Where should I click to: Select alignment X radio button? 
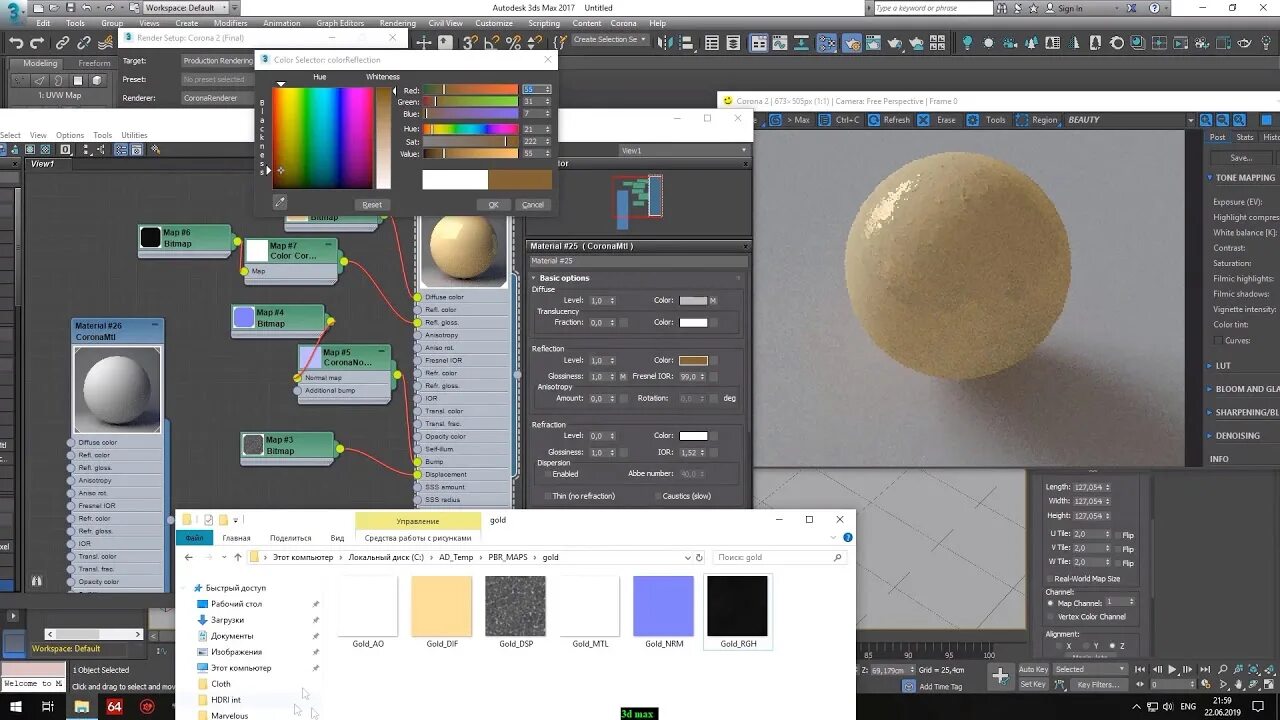click(x=1058, y=645)
